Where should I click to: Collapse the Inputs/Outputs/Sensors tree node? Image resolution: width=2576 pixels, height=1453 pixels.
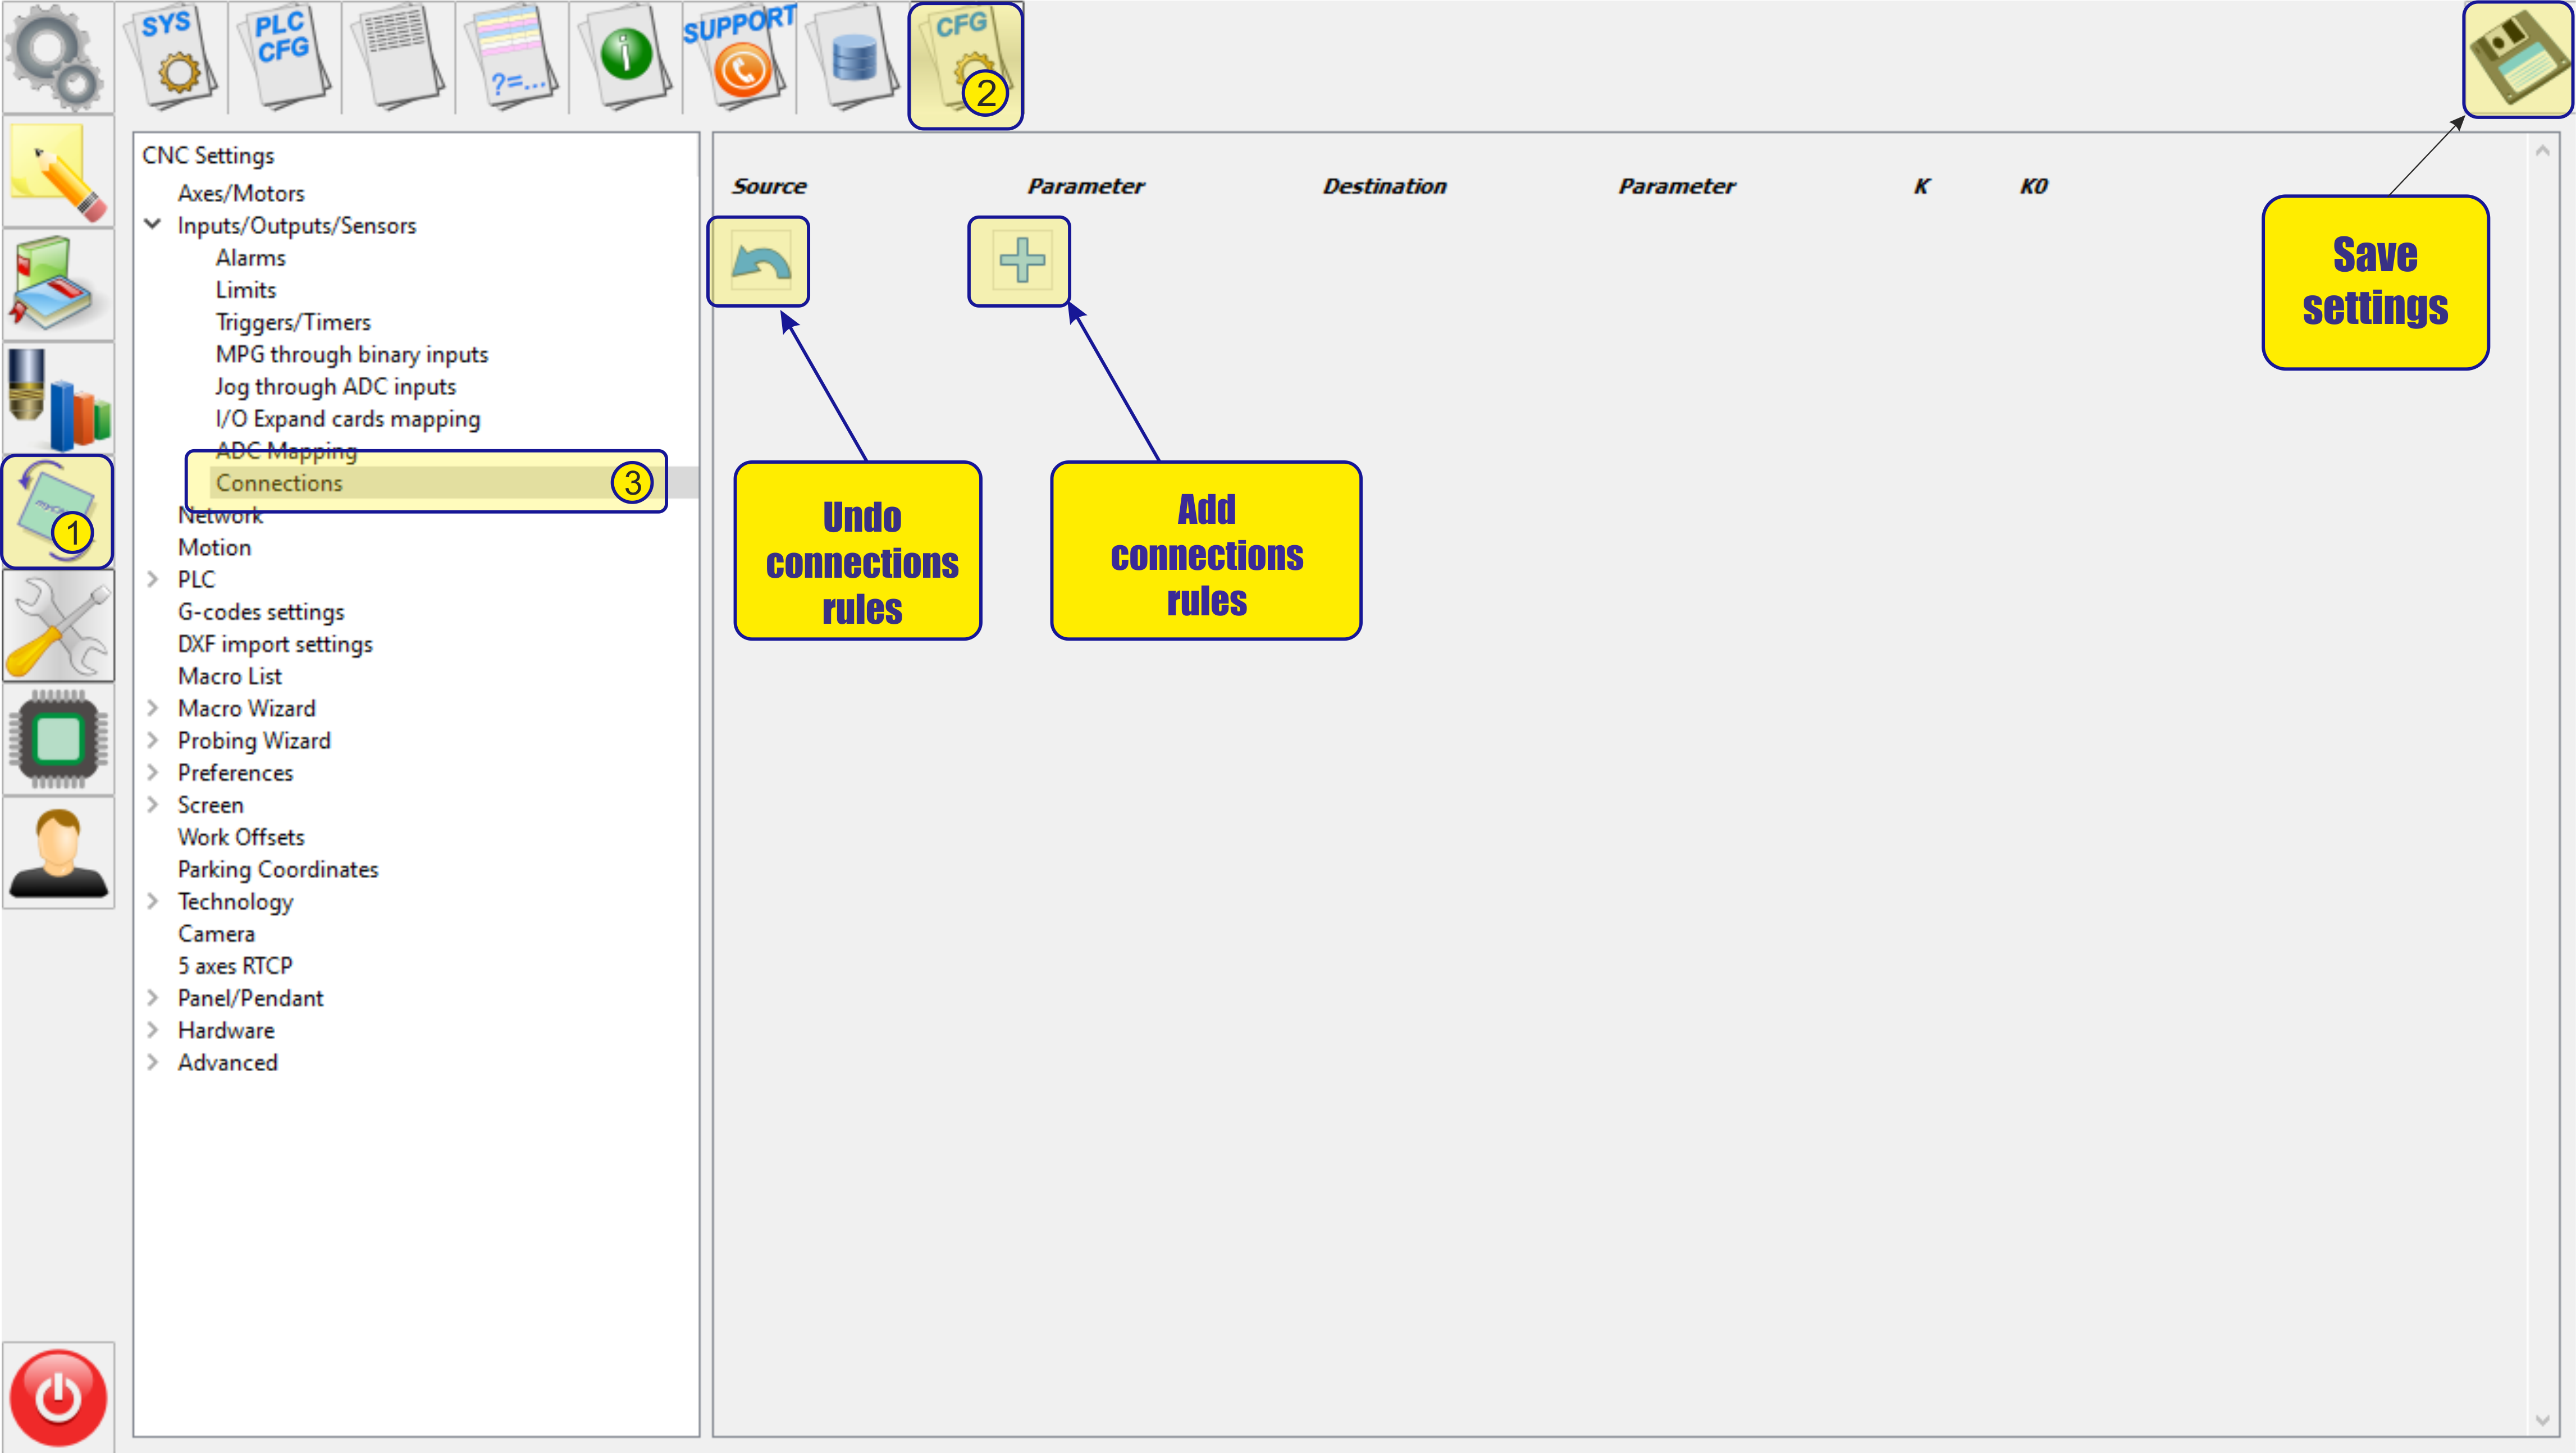(153, 225)
